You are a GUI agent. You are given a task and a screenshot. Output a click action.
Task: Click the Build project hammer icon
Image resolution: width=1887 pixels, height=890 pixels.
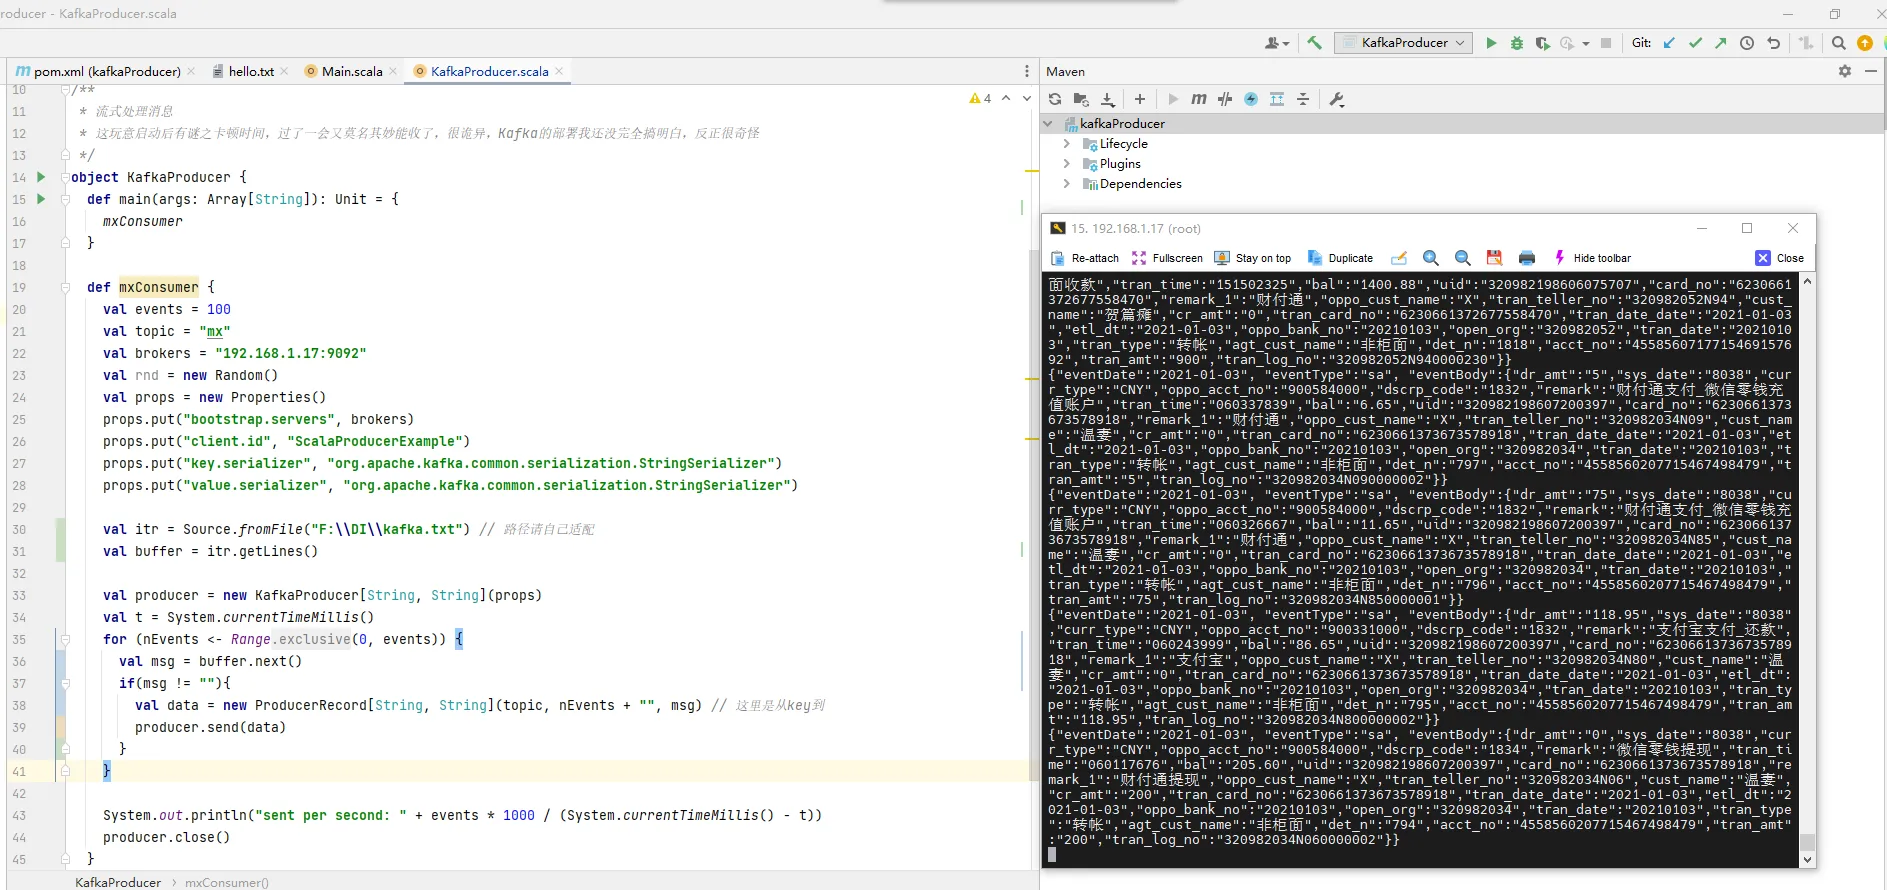[1314, 43]
